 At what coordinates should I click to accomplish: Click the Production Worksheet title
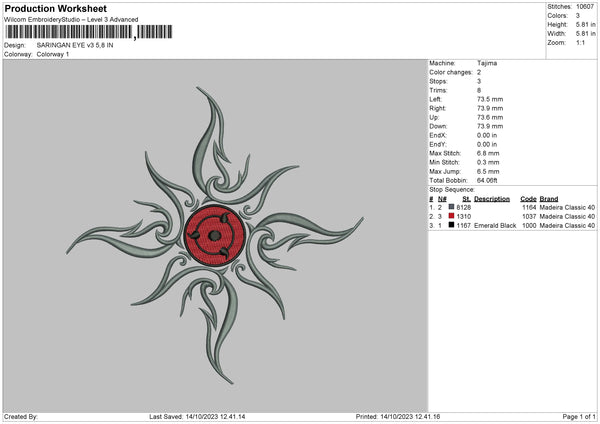pos(55,8)
